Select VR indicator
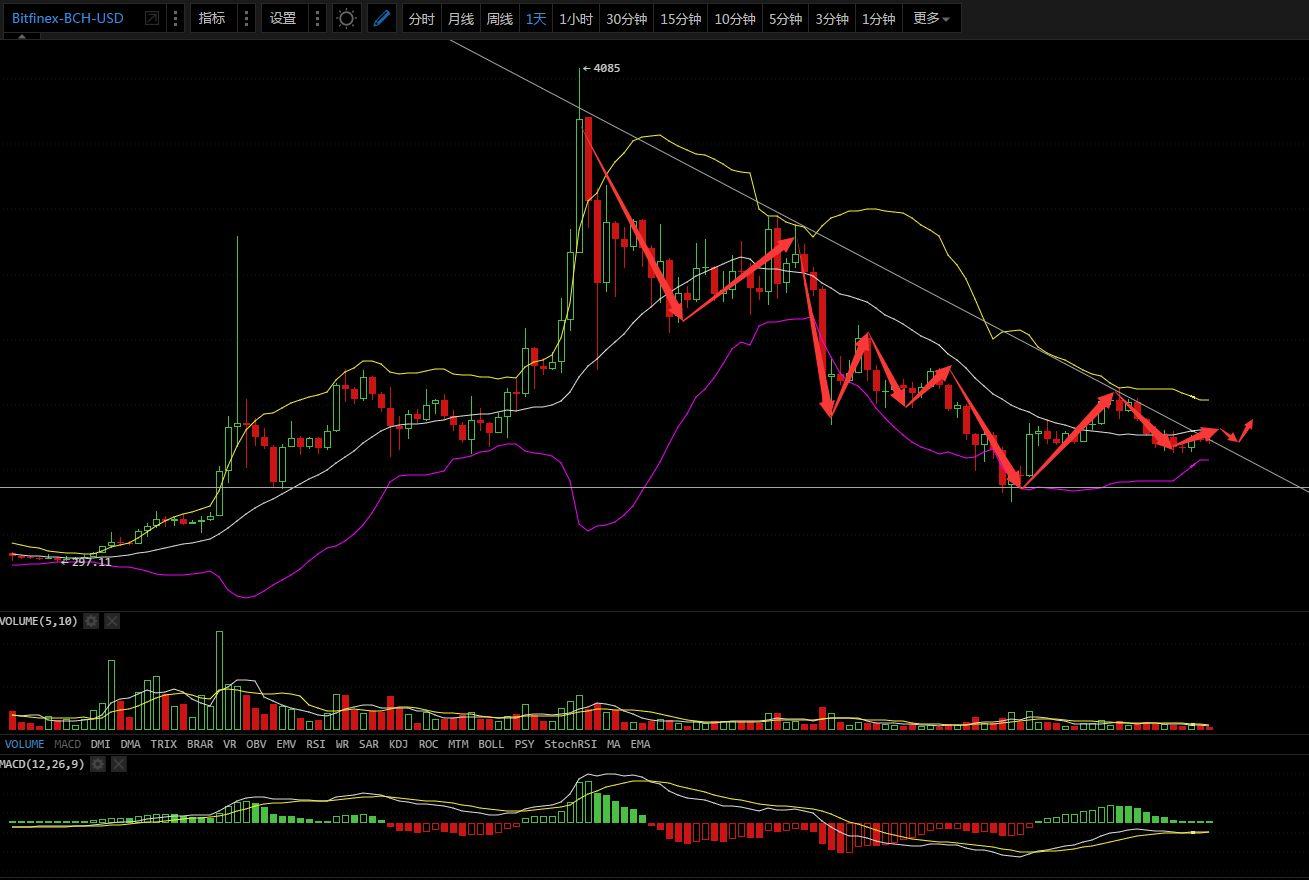 [x=230, y=744]
